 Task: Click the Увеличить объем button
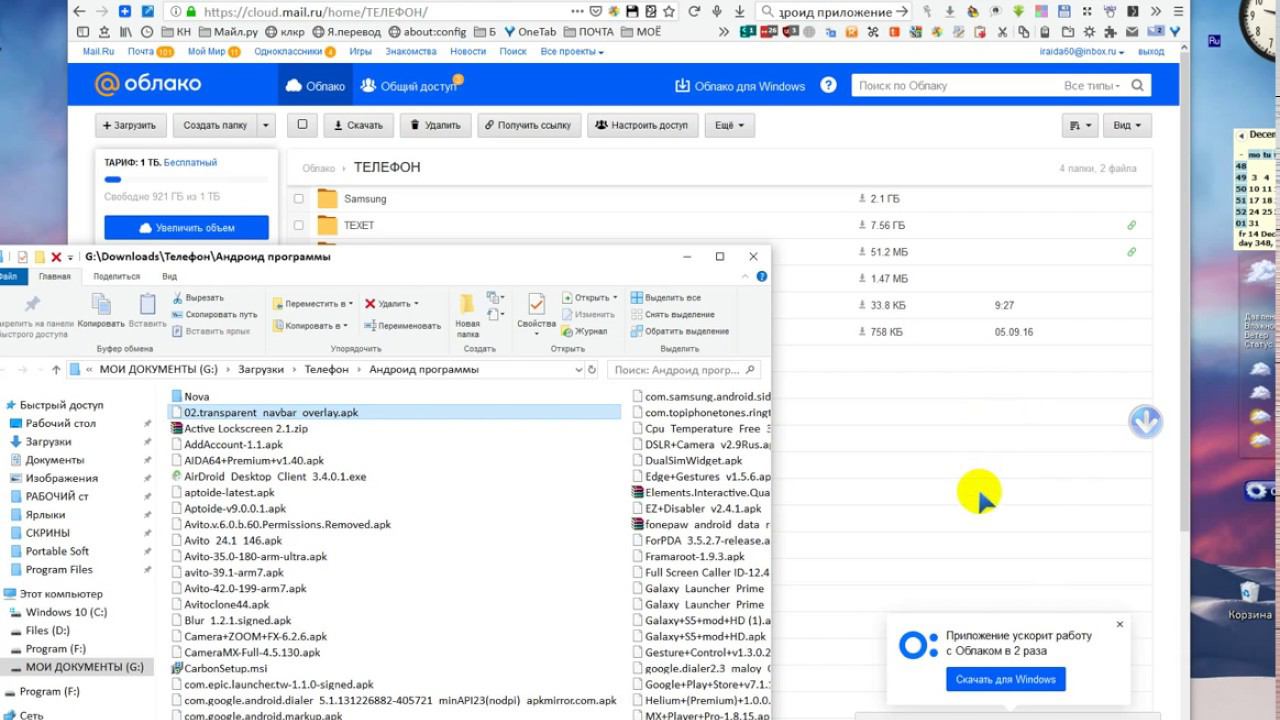[x=186, y=228]
